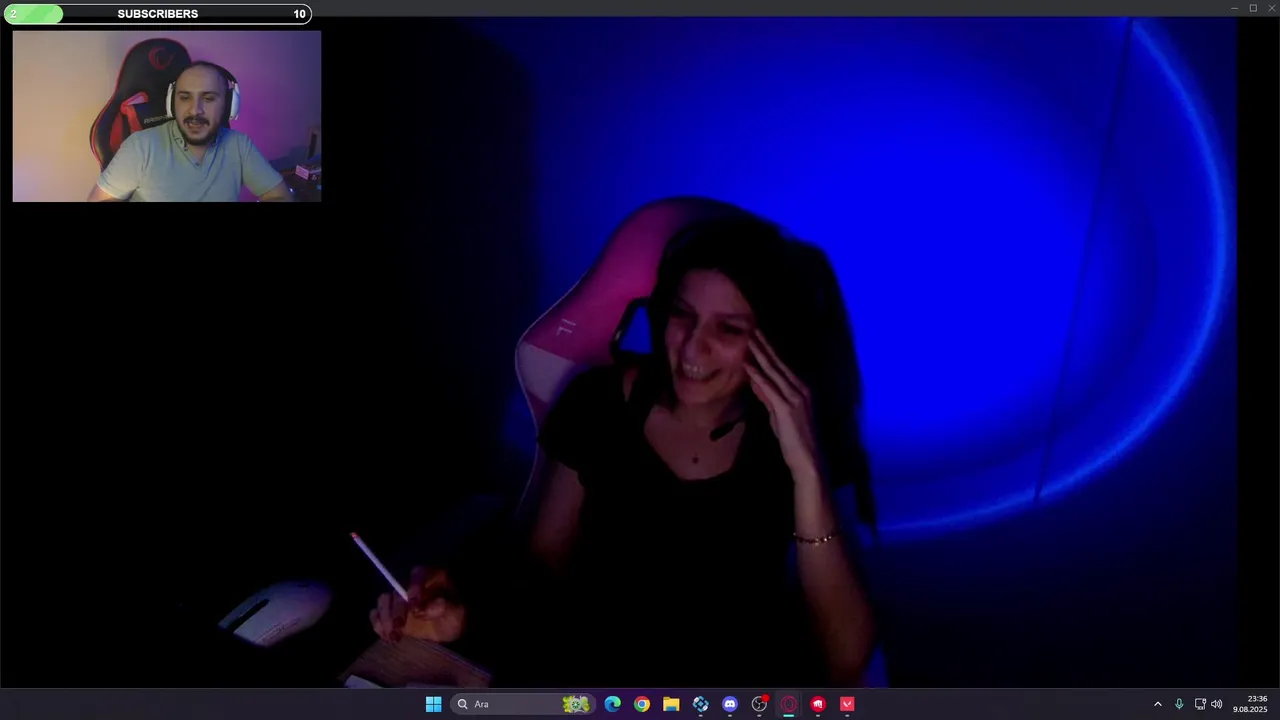Viewport: 1280px width, 720px height.
Task: Launch Google Chrome from taskbar
Action: [642, 704]
